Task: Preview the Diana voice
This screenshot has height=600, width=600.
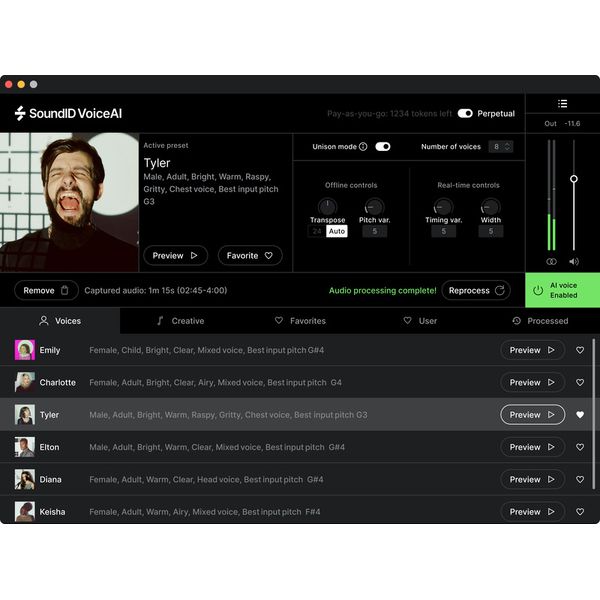Action: click(532, 479)
